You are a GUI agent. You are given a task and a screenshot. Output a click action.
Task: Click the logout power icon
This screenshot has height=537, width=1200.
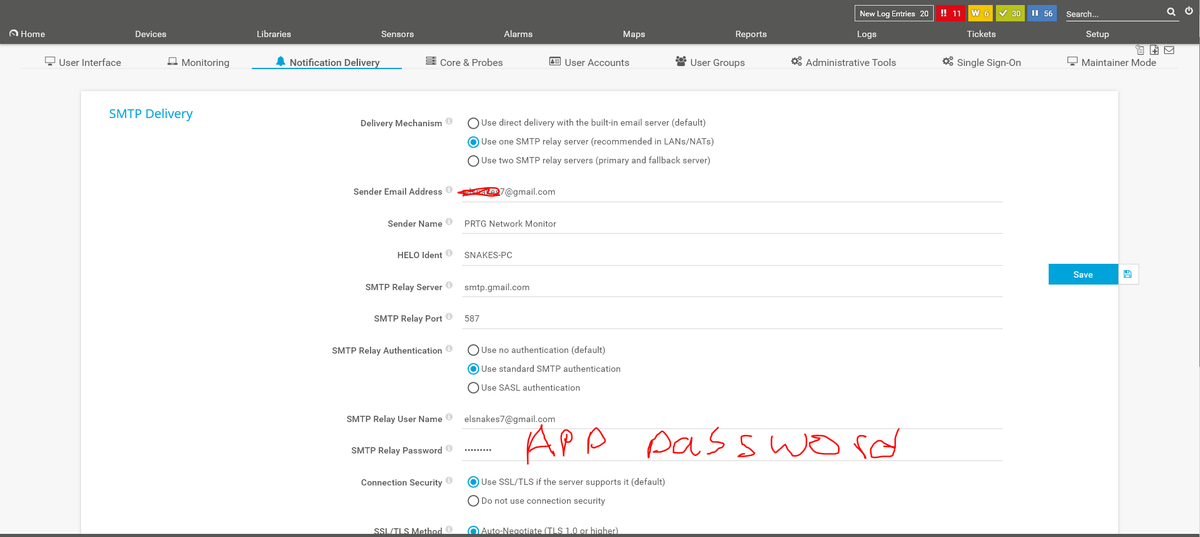(1188, 13)
